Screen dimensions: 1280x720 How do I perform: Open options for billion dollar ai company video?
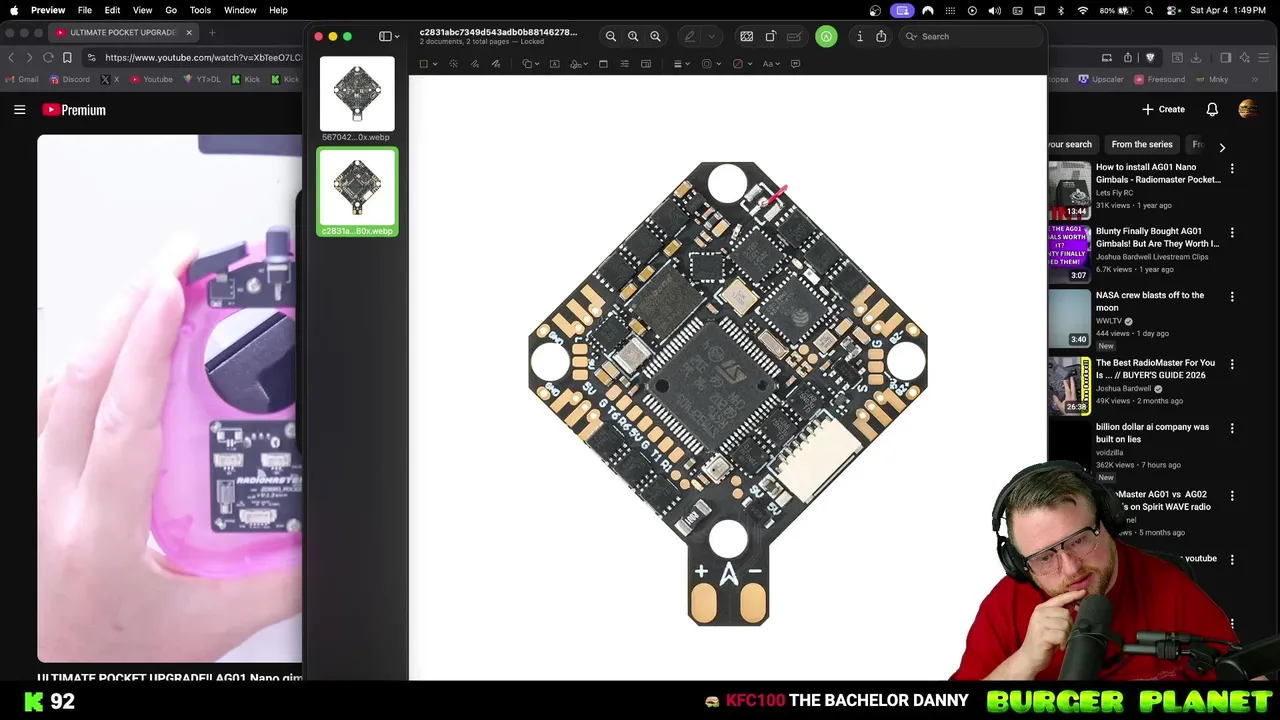click(1232, 428)
